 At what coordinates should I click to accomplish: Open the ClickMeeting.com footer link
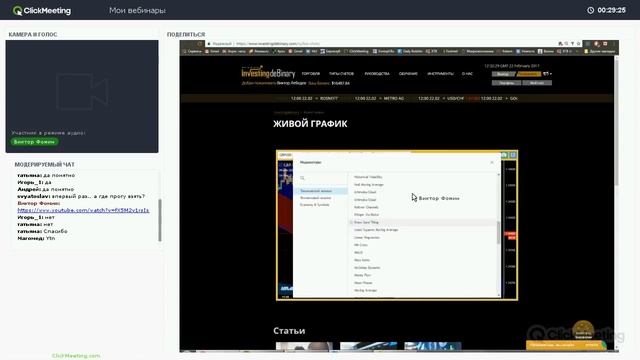76,356
